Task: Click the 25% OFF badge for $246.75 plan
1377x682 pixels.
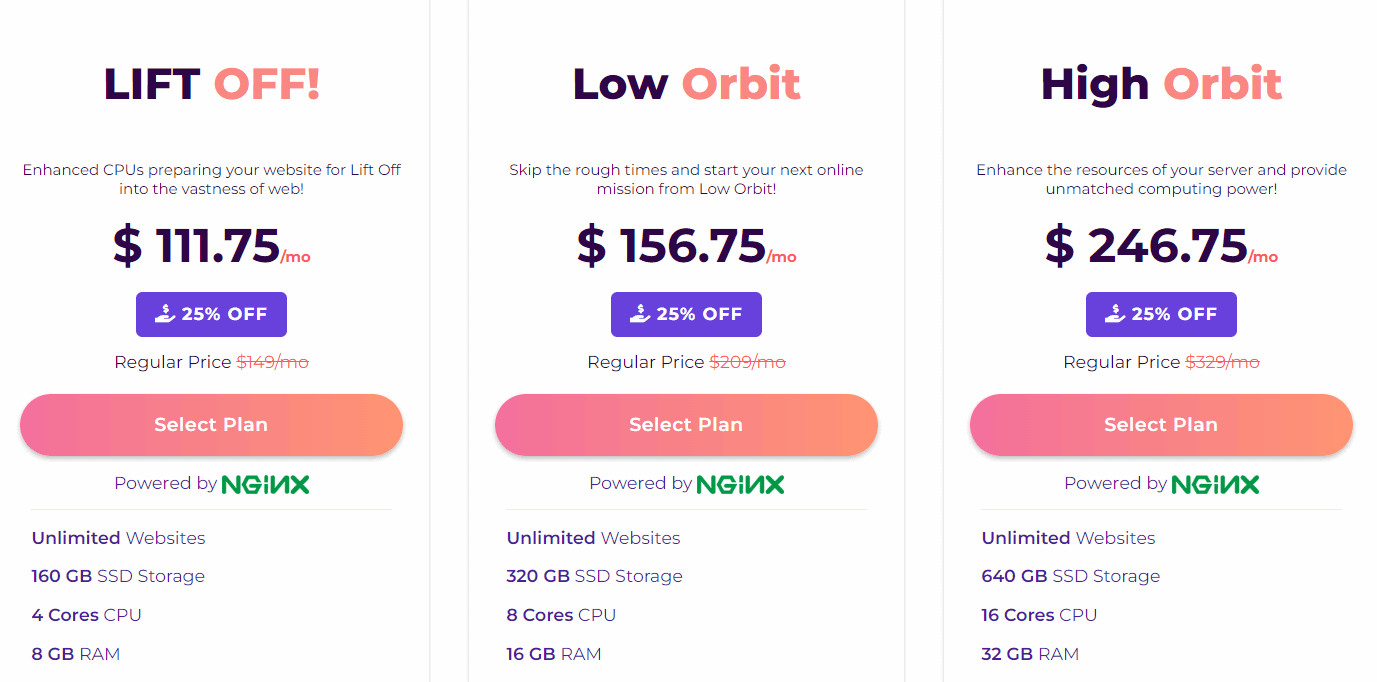Action: pyautogui.click(x=1161, y=314)
